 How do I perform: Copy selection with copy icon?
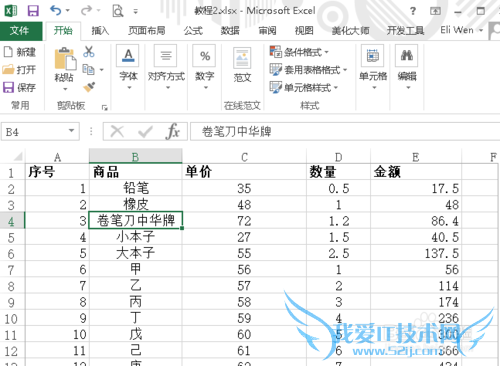click(x=88, y=69)
